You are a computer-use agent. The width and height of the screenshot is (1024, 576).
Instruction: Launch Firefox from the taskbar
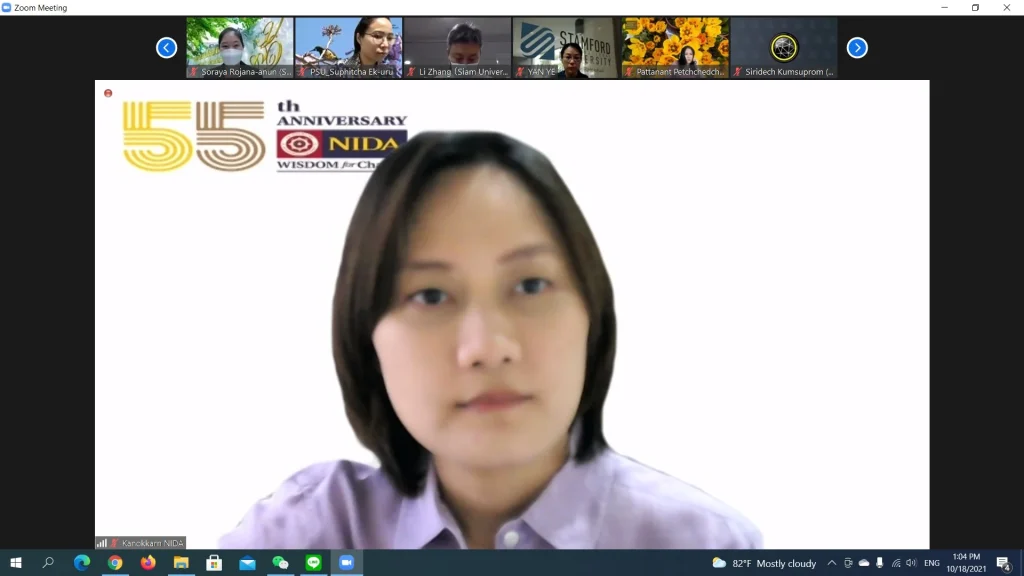coord(148,563)
